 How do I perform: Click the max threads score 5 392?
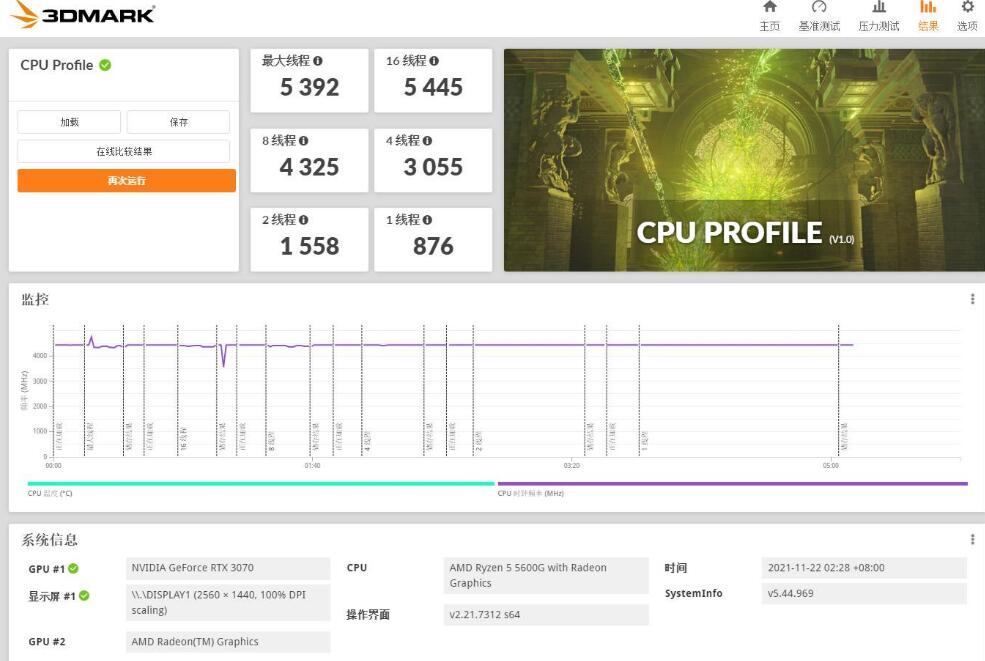(x=309, y=87)
